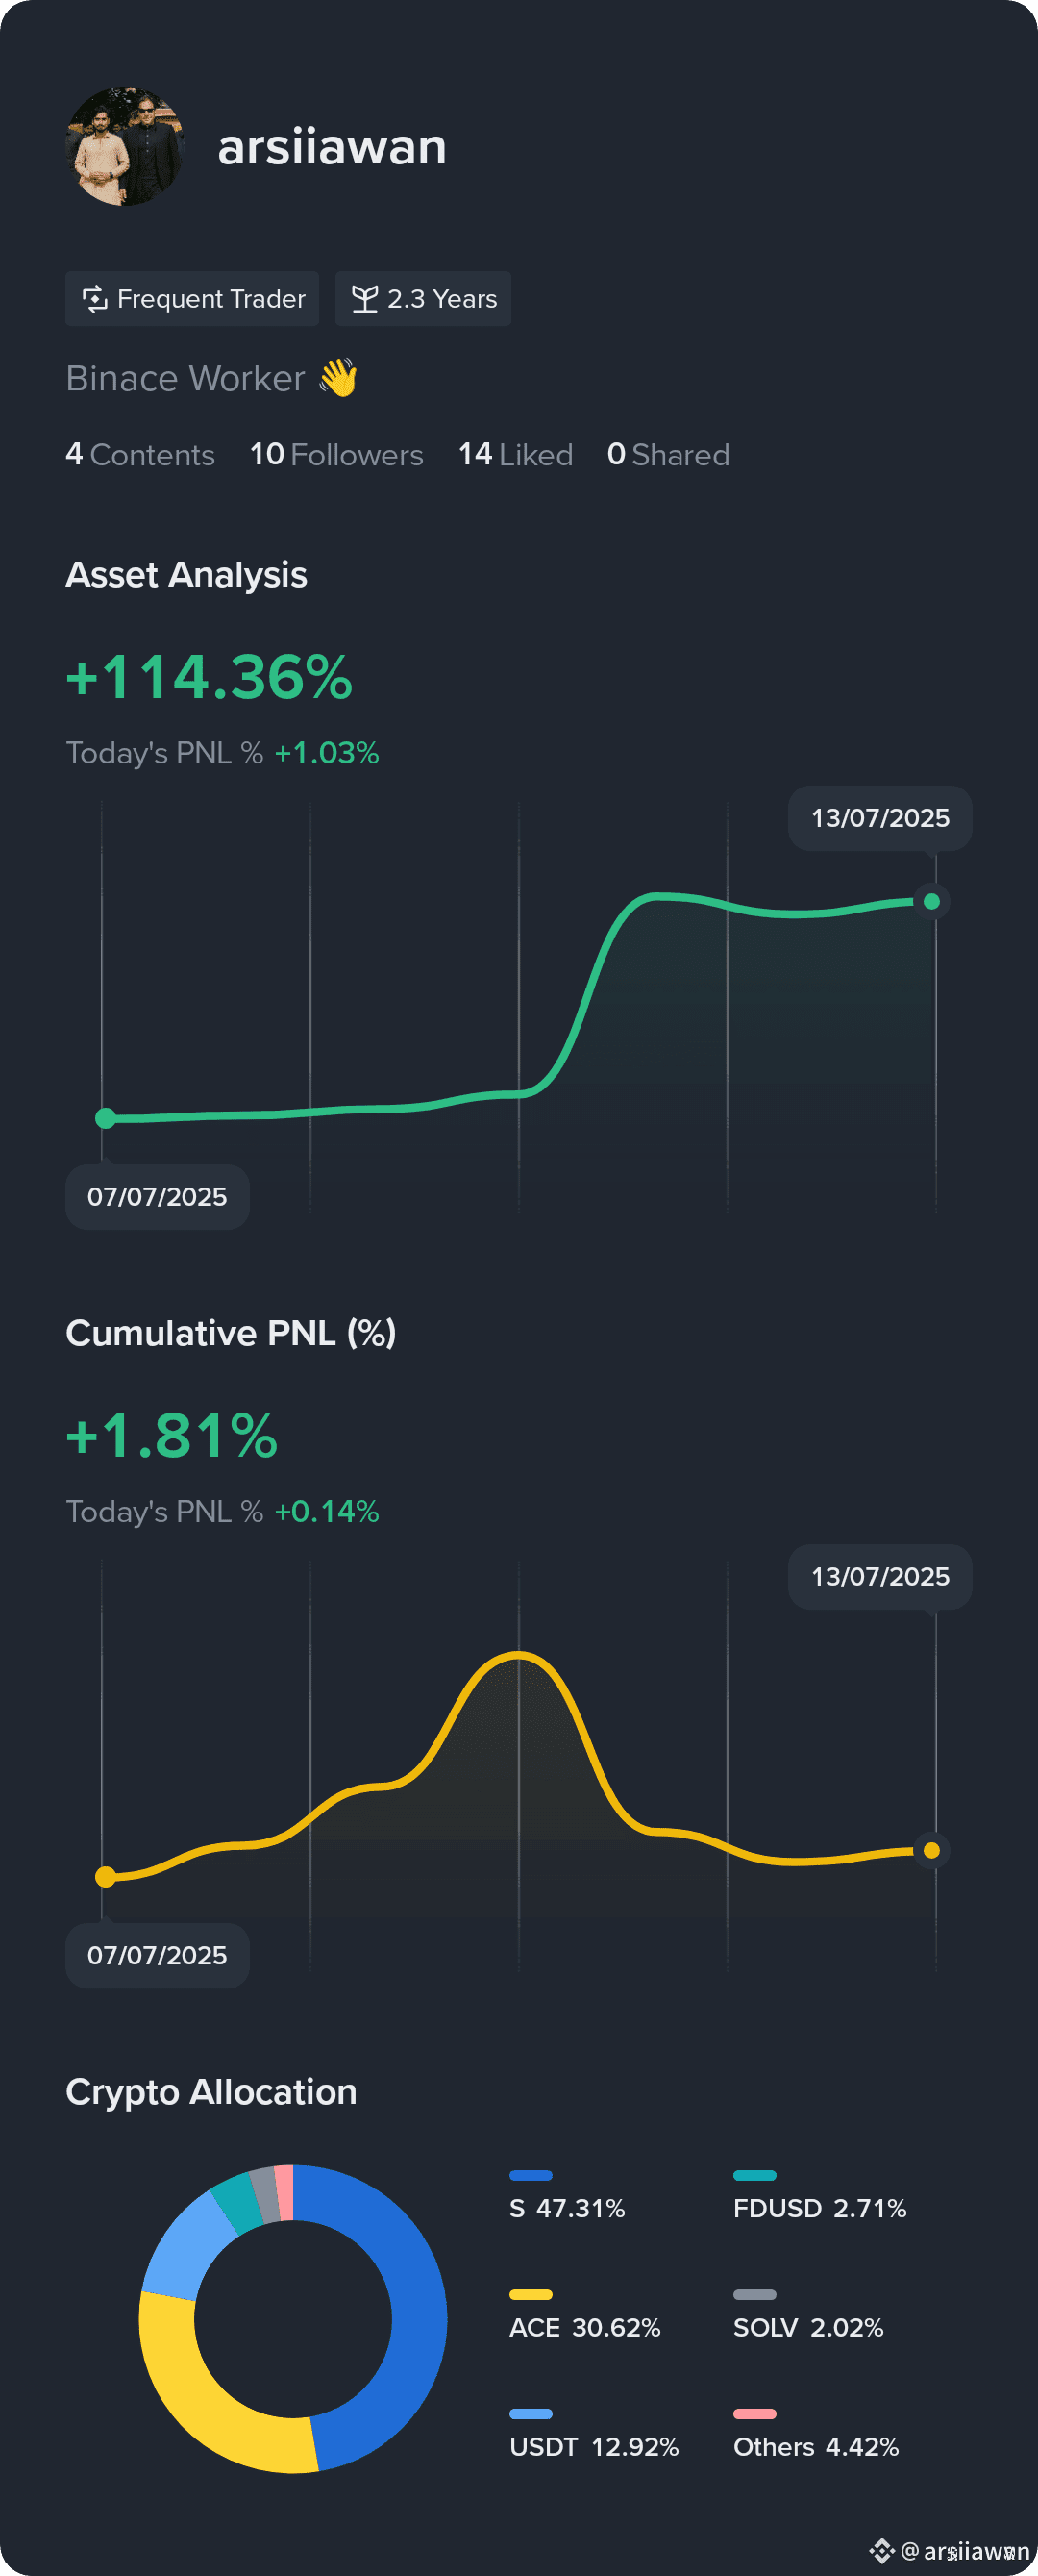Viewport: 1038px width, 2576px height.
Task: Select the yellow ACE 30.62% swatch
Action: pos(531,2295)
